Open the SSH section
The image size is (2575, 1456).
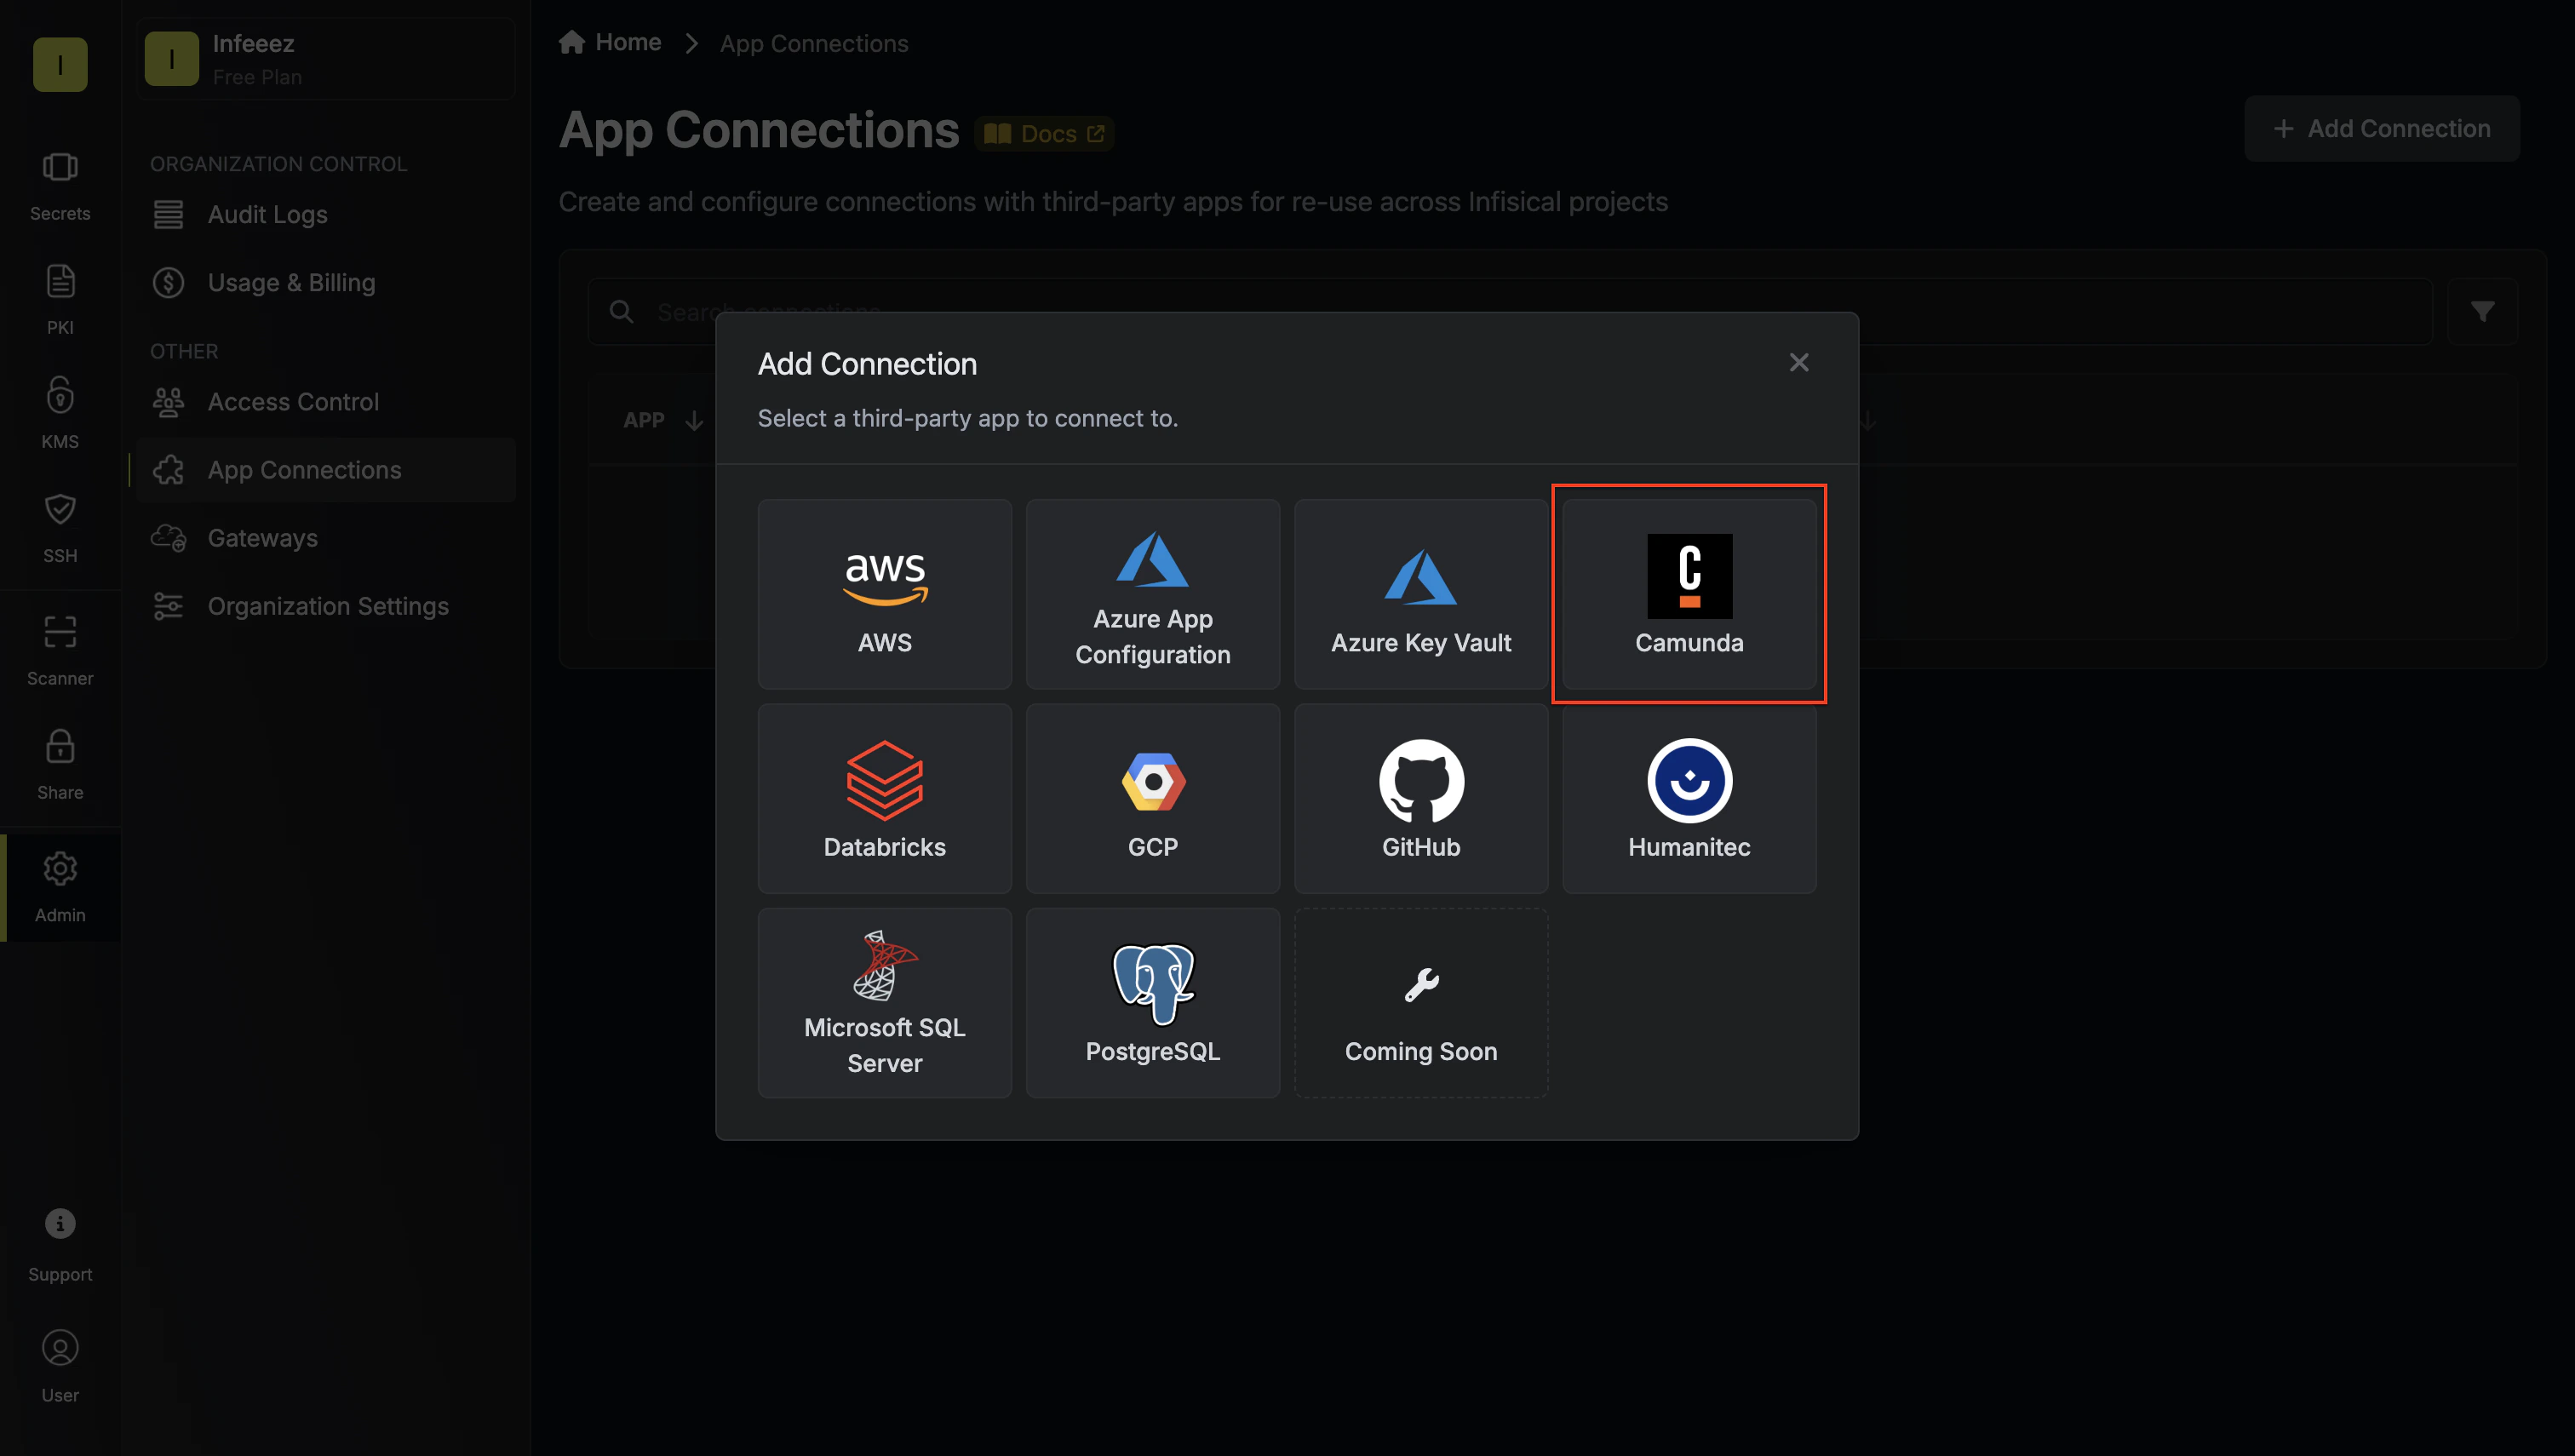pos(60,528)
